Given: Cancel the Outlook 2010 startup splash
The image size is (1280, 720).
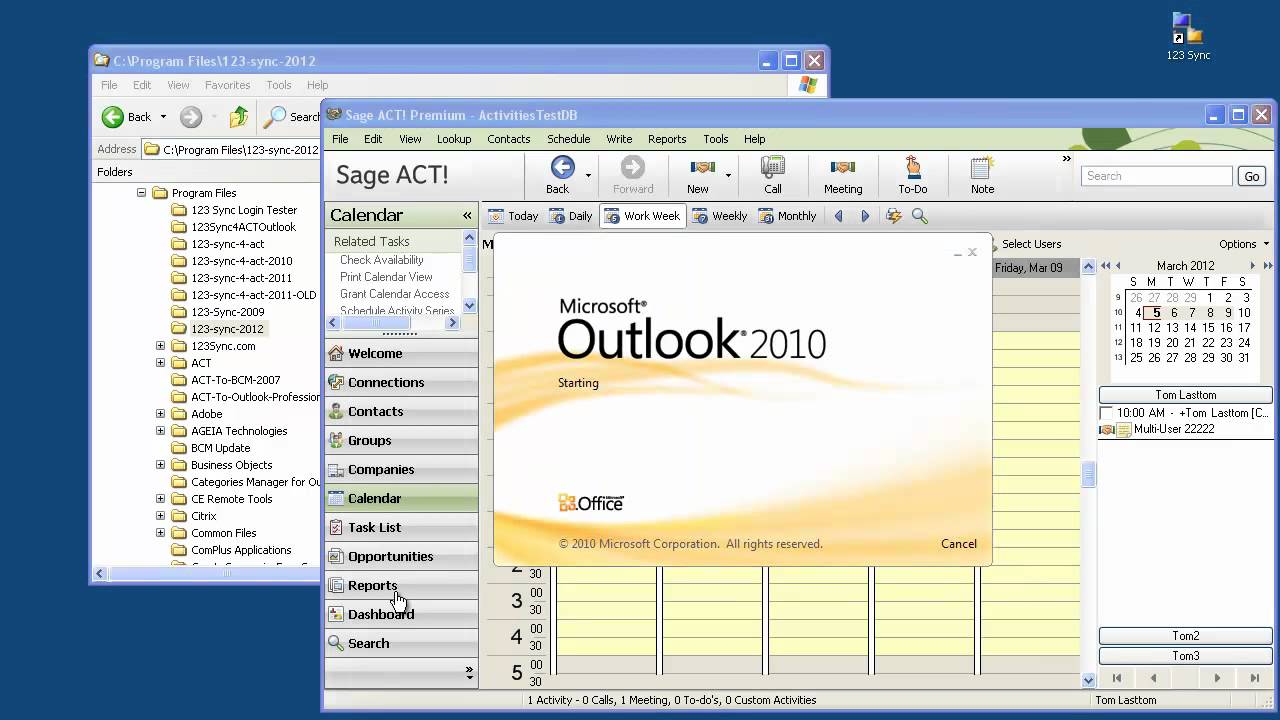Looking at the screenshot, I should pyautogui.click(x=958, y=544).
